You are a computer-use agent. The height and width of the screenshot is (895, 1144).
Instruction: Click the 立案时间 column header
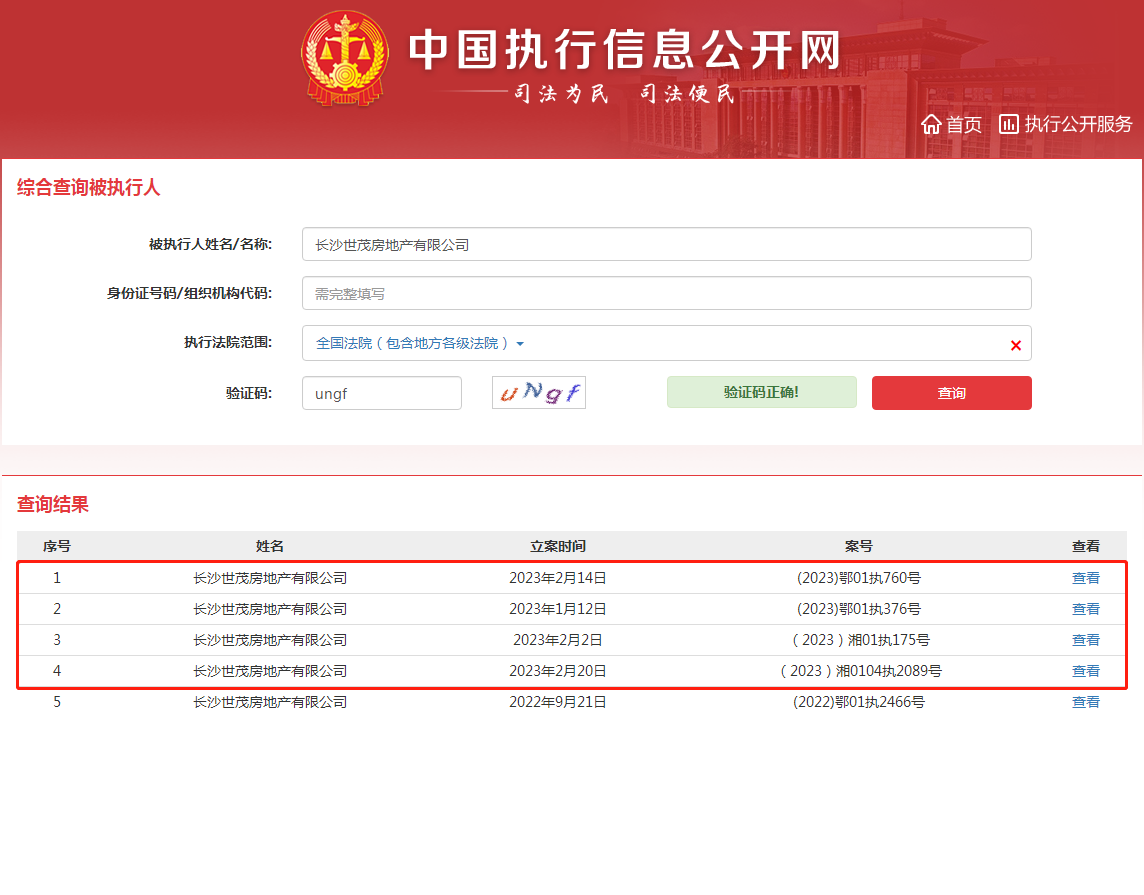[557, 546]
